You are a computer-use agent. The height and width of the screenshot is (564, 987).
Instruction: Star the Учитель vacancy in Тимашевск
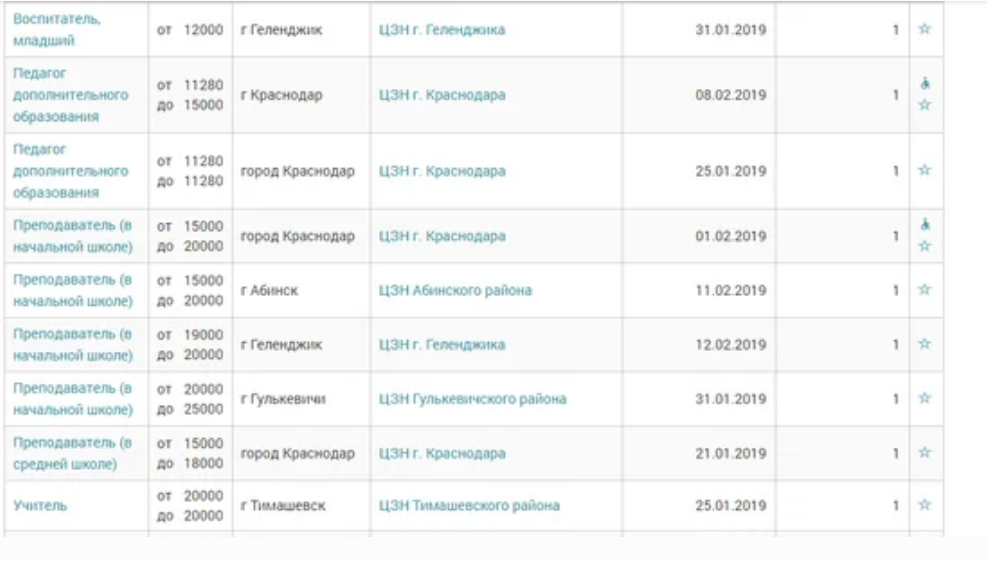(x=924, y=505)
